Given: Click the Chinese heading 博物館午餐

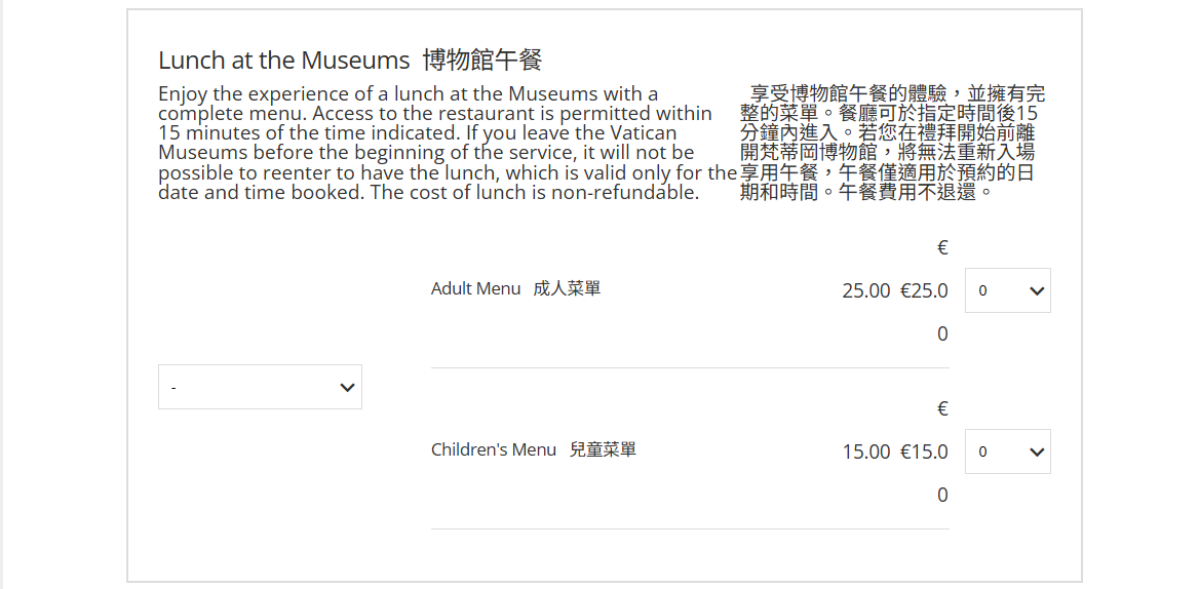Looking at the screenshot, I should pyautogui.click(x=482, y=60).
